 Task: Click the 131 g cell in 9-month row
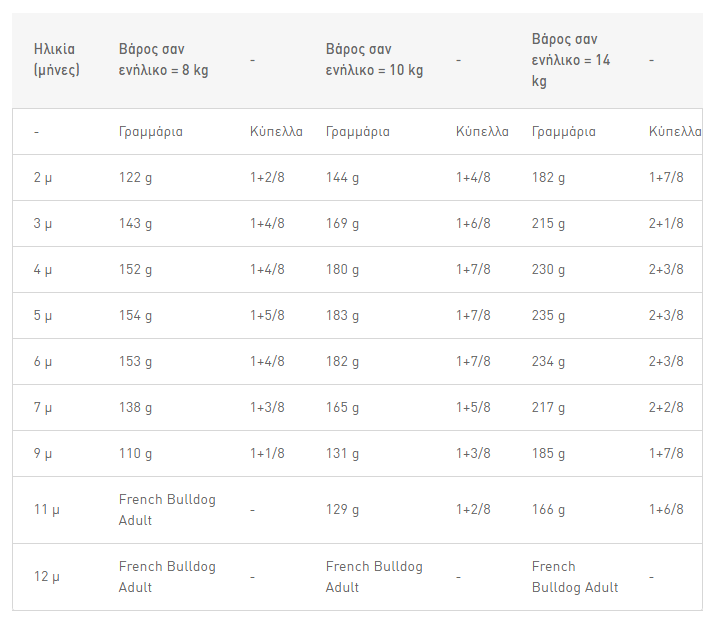342,453
